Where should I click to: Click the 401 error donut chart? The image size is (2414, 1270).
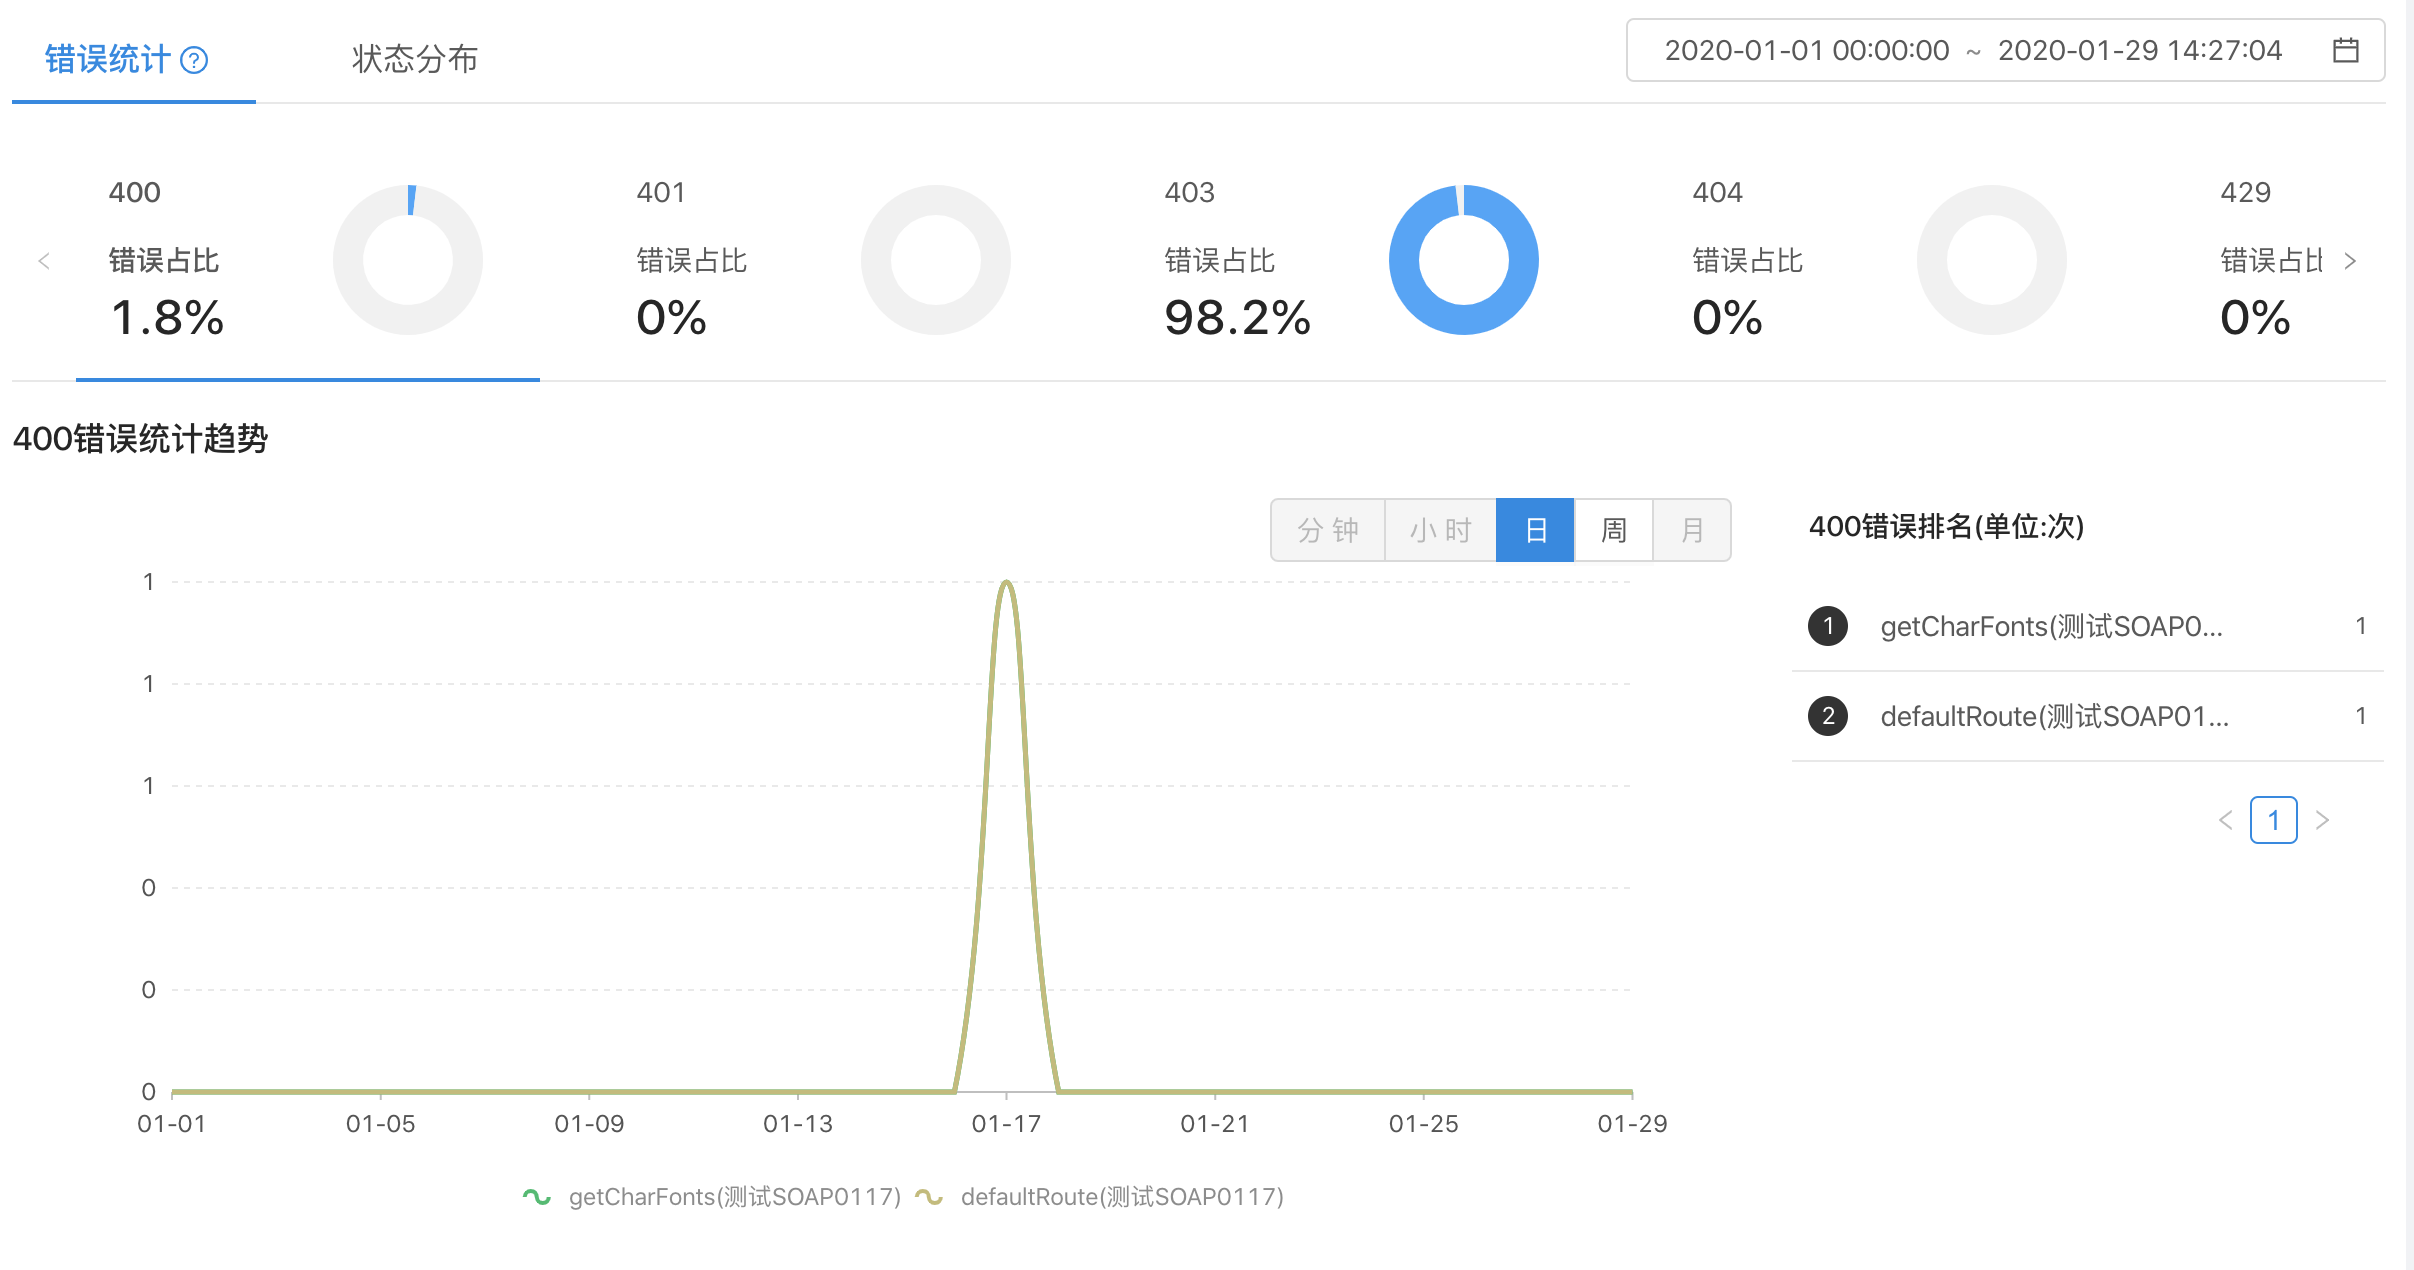click(x=935, y=260)
